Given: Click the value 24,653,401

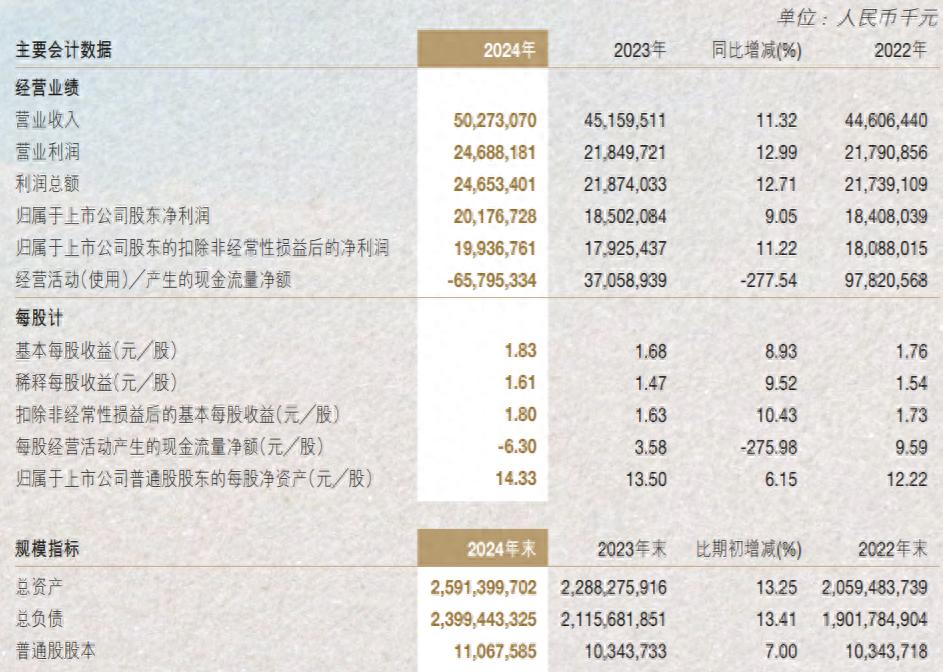Looking at the screenshot, I should click(x=494, y=184).
